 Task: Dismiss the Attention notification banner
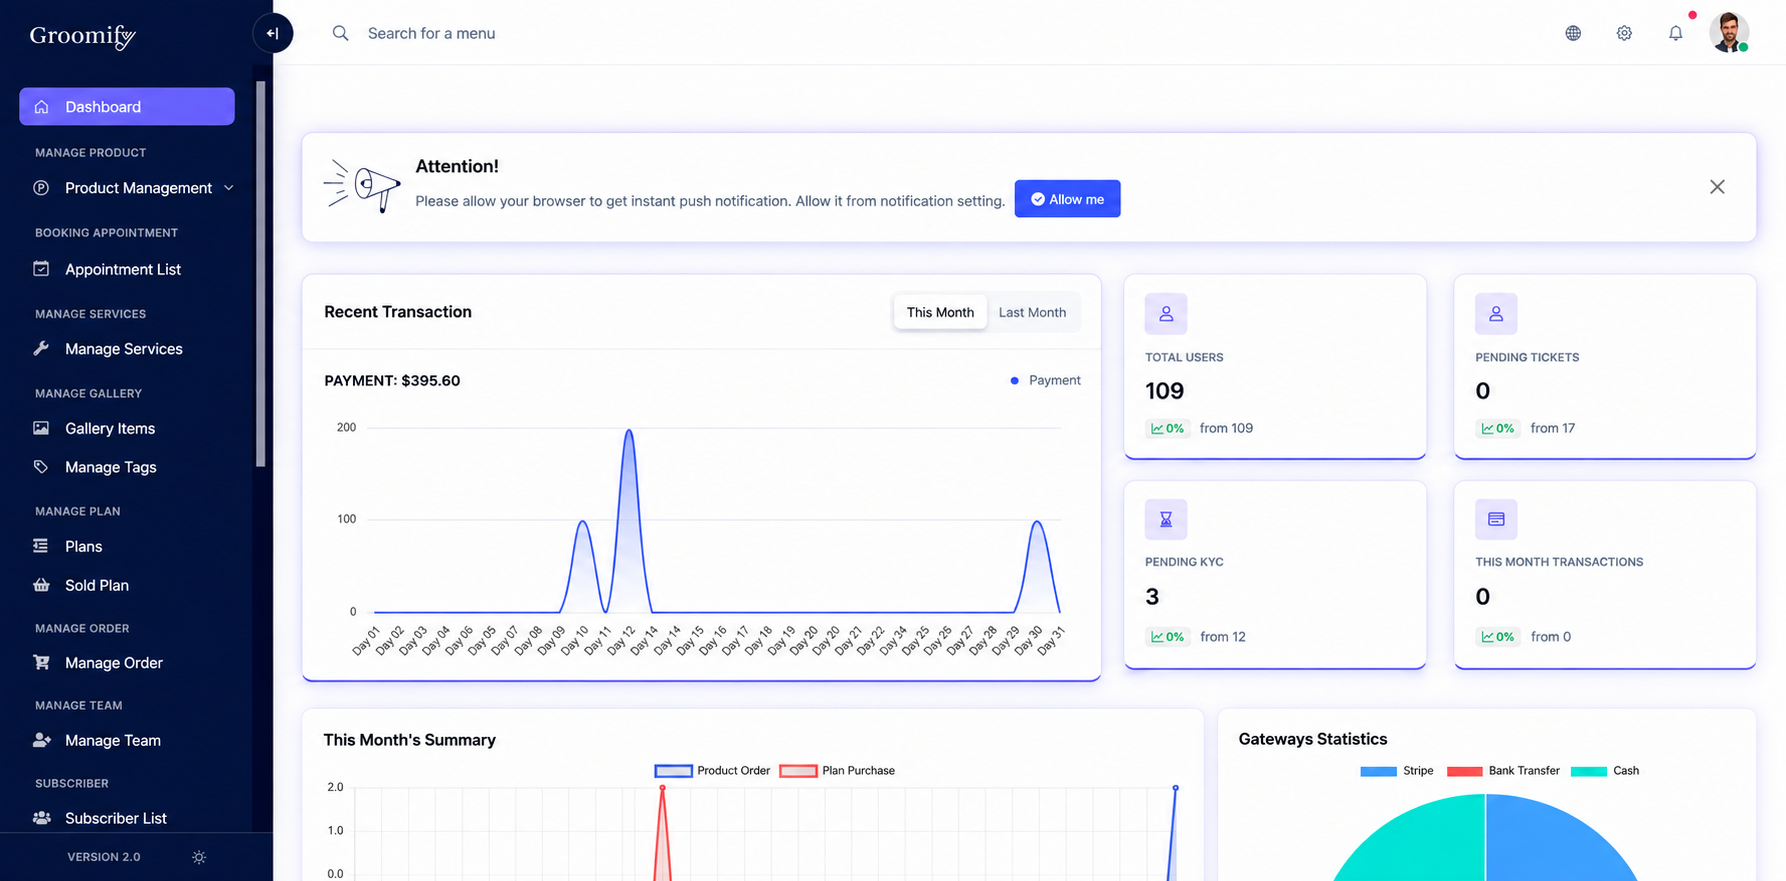tap(1717, 187)
